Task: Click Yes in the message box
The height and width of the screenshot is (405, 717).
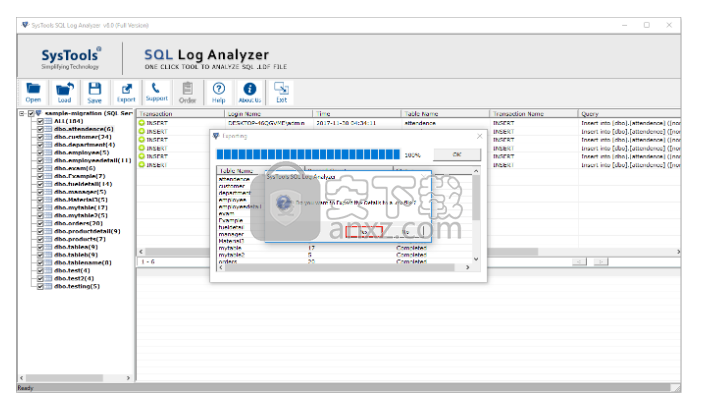Action: pyautogui.click(x=364, y=232)
